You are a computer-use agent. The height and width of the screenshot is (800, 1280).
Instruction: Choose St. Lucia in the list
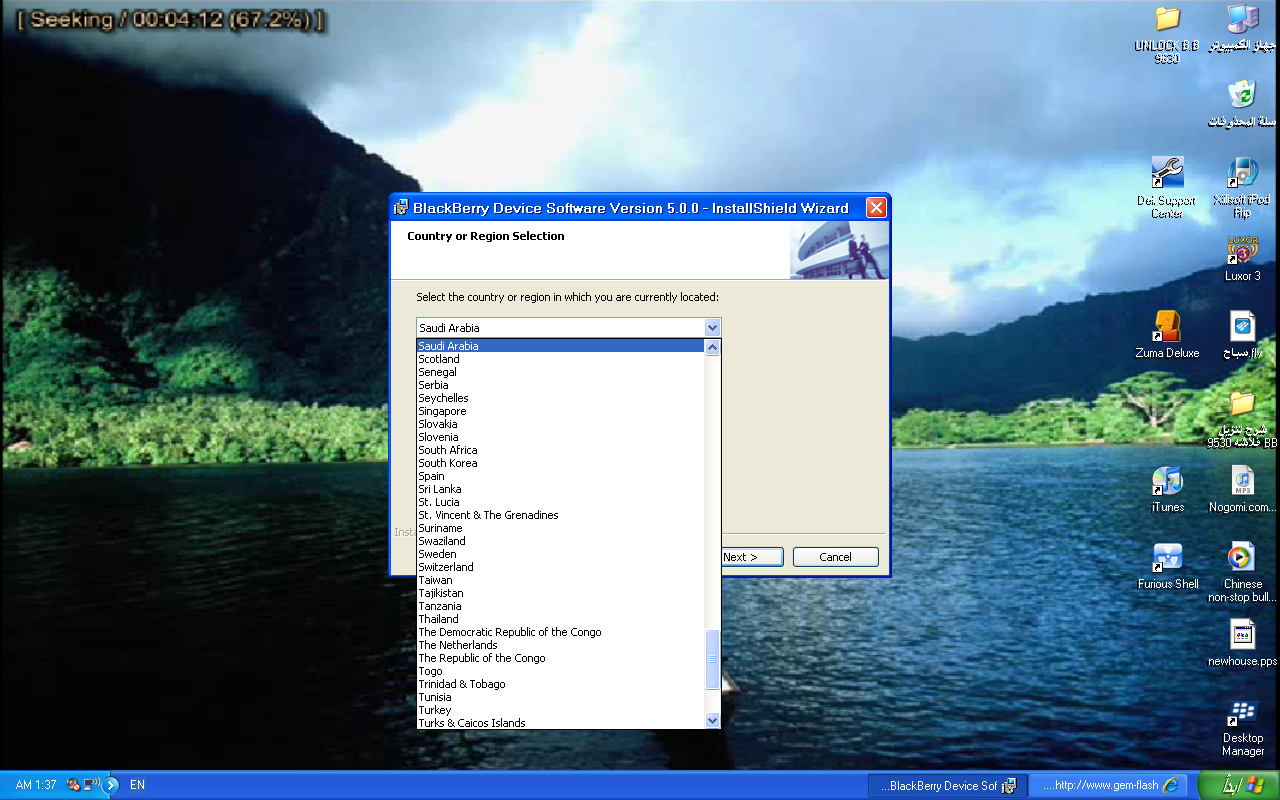coord(561,502)
